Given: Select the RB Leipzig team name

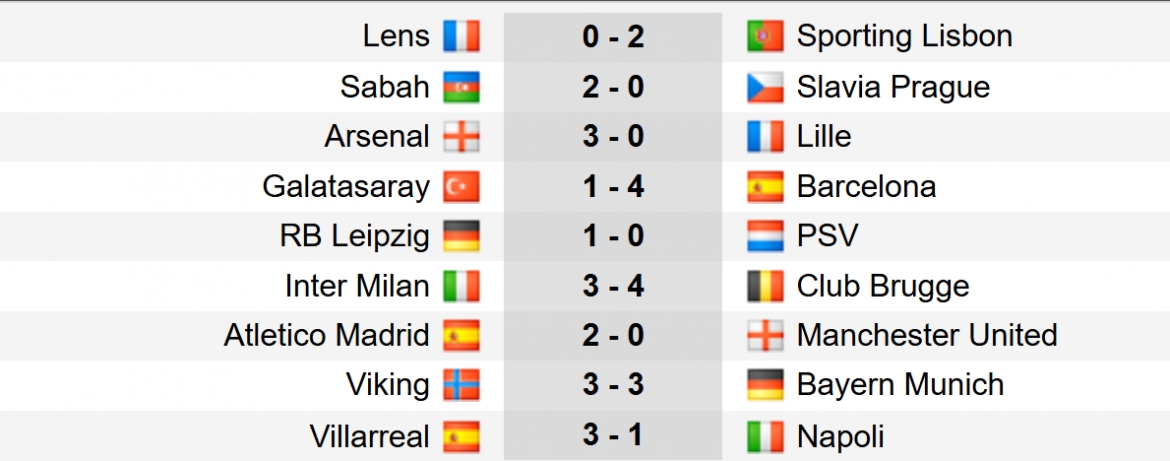Looking at the screenshot, I should pos(355,236).
